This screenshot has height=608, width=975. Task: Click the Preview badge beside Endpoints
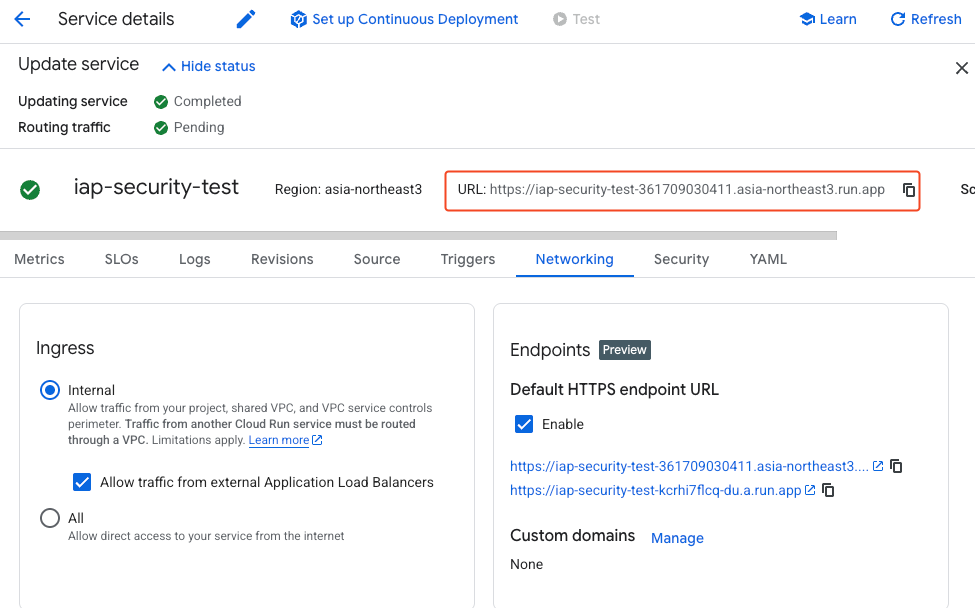pos(624,350)
